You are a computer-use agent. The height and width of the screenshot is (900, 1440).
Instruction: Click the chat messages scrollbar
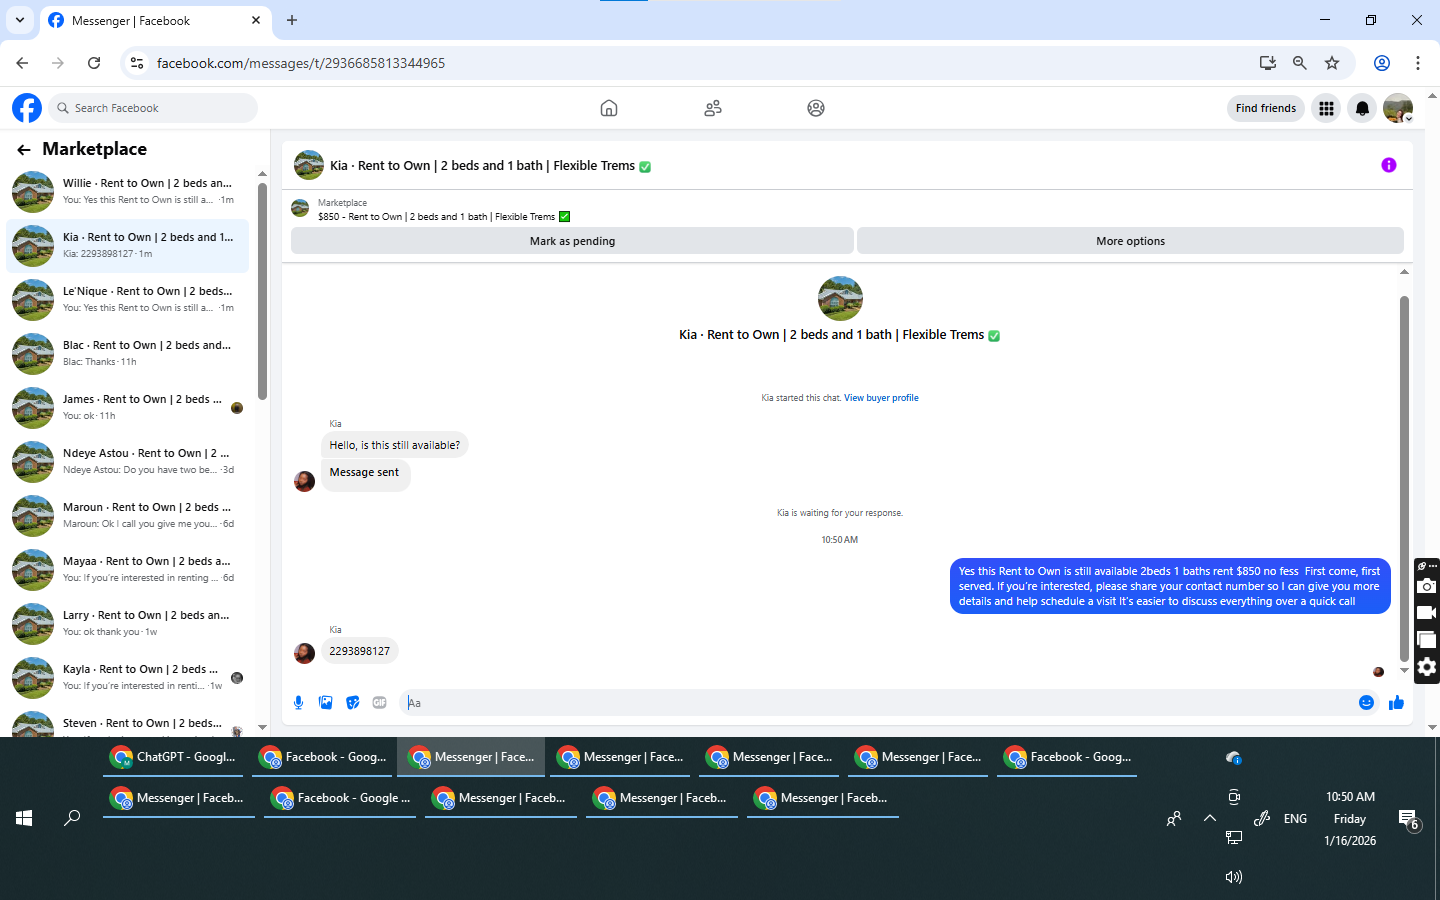(x=1404, y=480)
